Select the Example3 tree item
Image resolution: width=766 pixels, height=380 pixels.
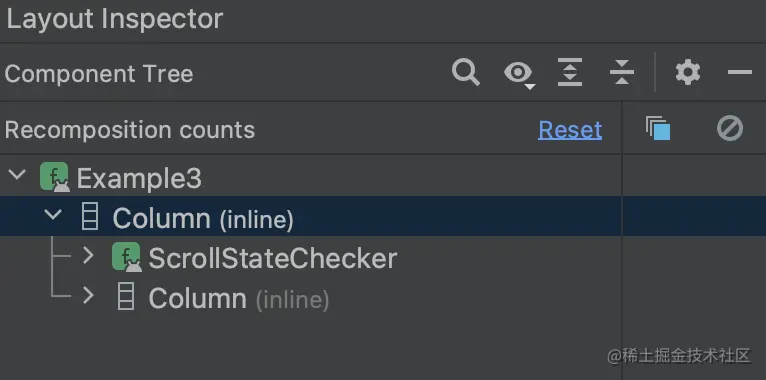click(x=139, y=178)
